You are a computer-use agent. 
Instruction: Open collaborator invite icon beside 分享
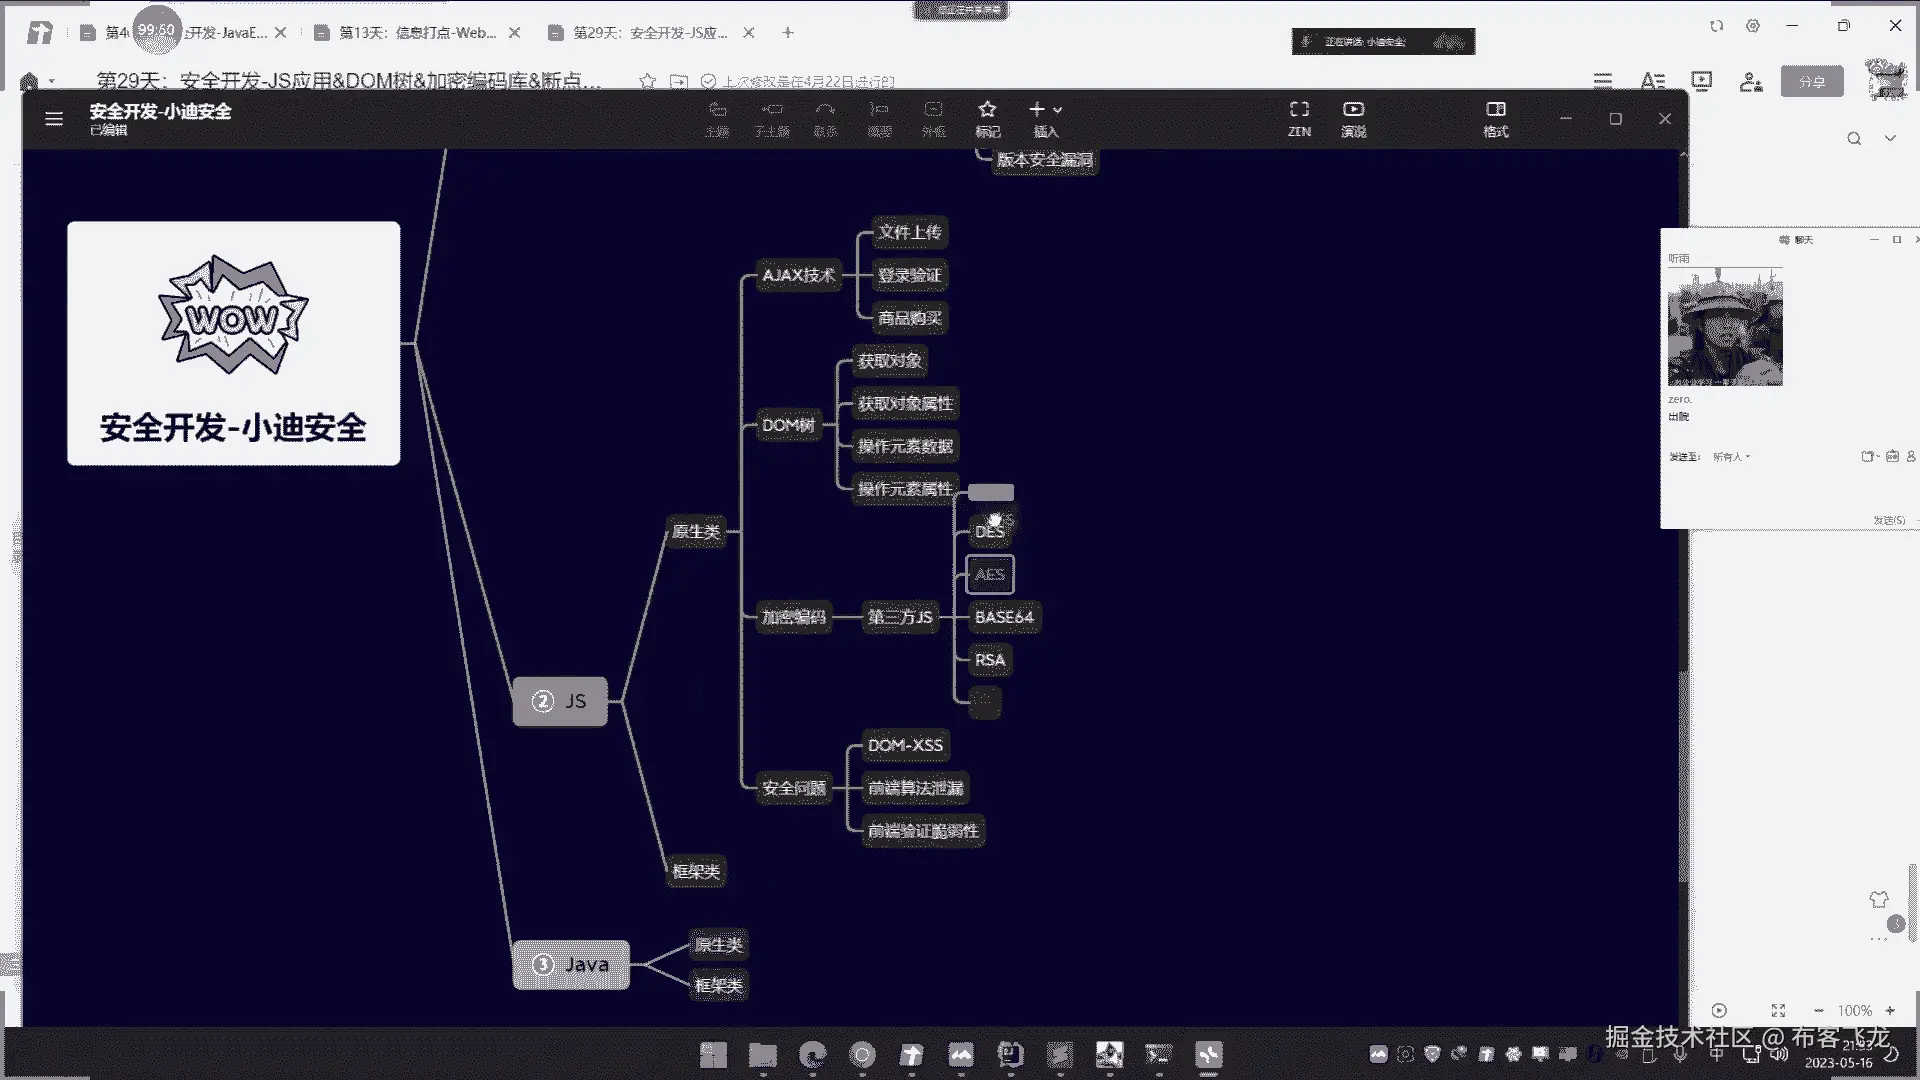coord(1750,82)
